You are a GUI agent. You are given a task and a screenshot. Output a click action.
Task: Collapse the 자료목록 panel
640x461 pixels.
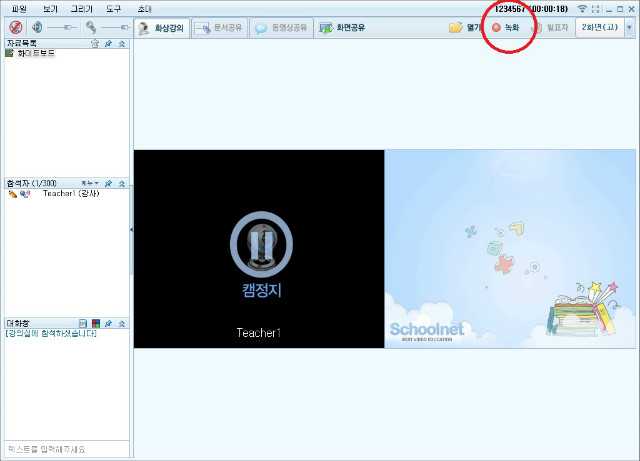tap(122, 44)
